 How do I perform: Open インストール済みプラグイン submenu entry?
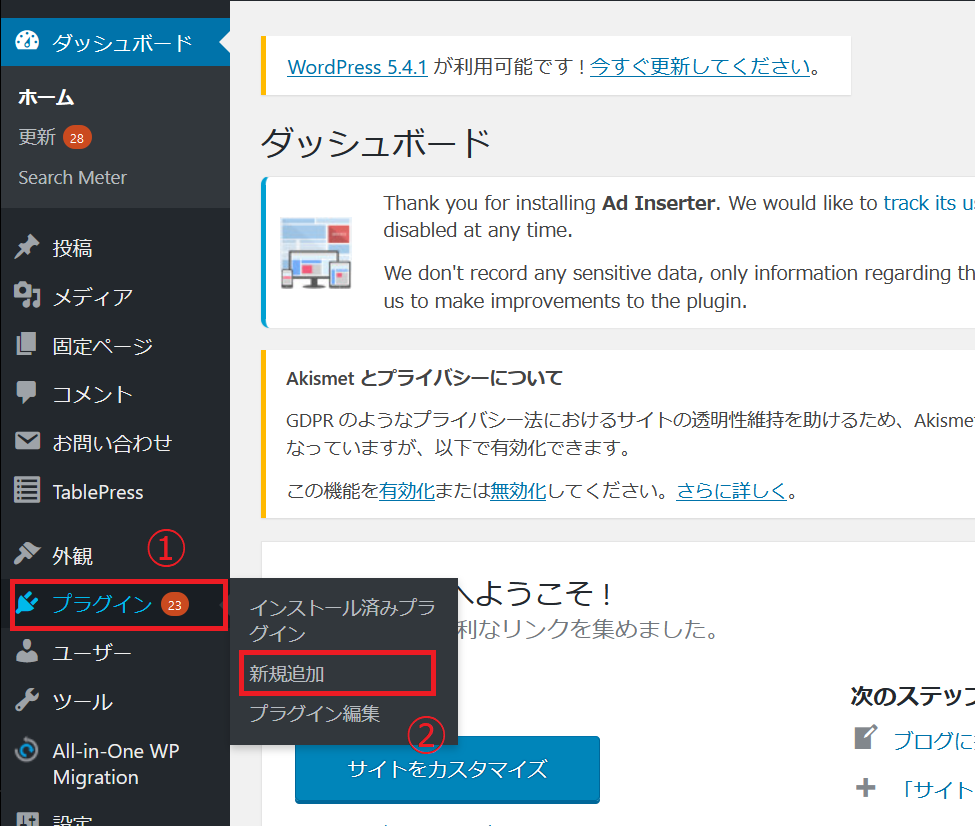[341, 620]
